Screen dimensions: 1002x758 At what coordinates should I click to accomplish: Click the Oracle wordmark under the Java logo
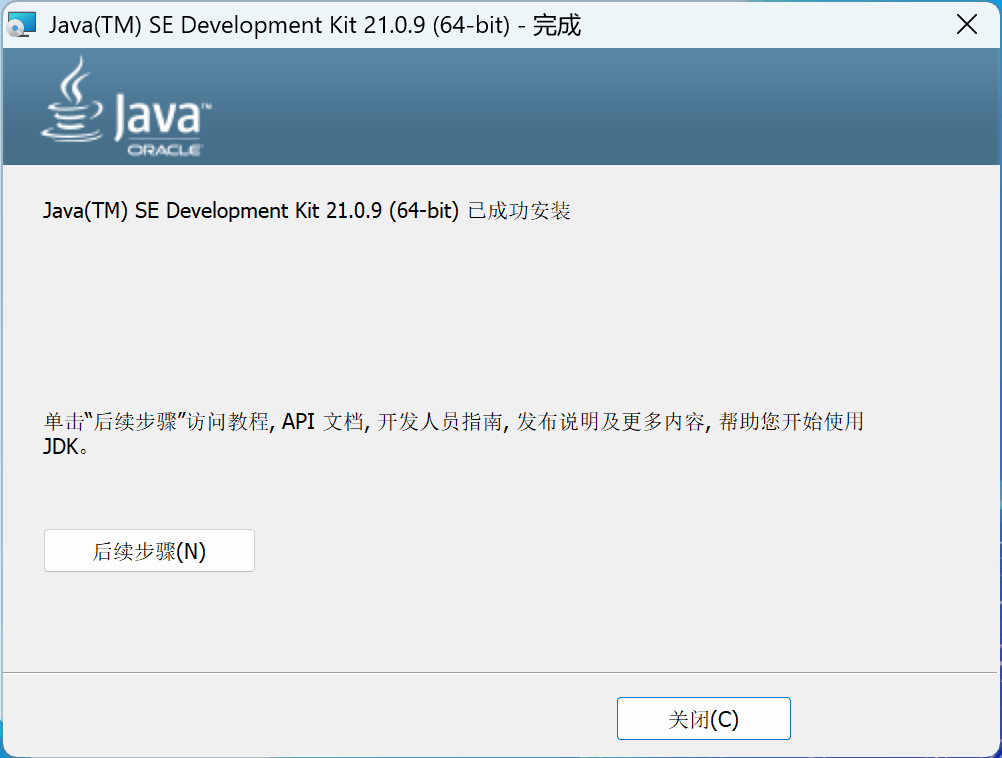pos(167,150)
